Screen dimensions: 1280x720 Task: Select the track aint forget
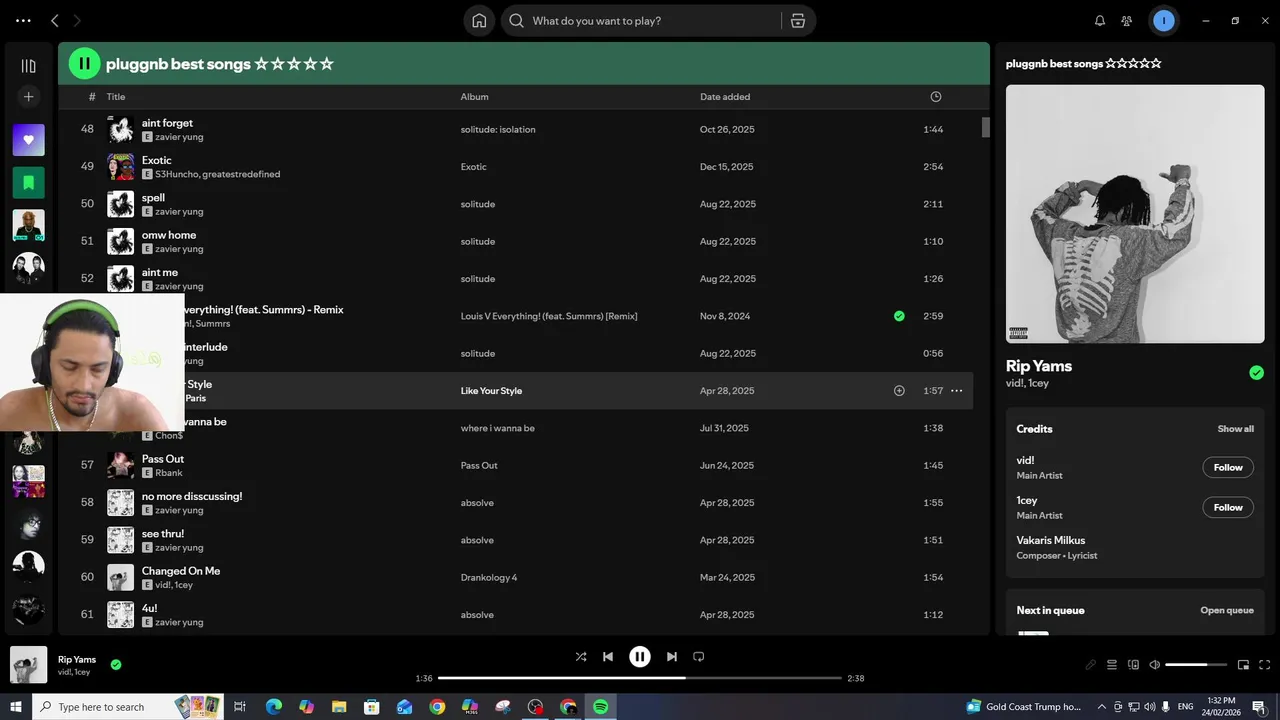(167, 123)
